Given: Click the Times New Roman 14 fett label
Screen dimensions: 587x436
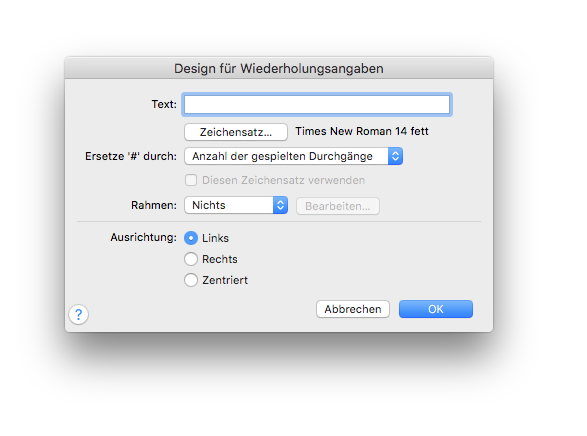Looking at the screenshot, I should [x=362, y=131].
